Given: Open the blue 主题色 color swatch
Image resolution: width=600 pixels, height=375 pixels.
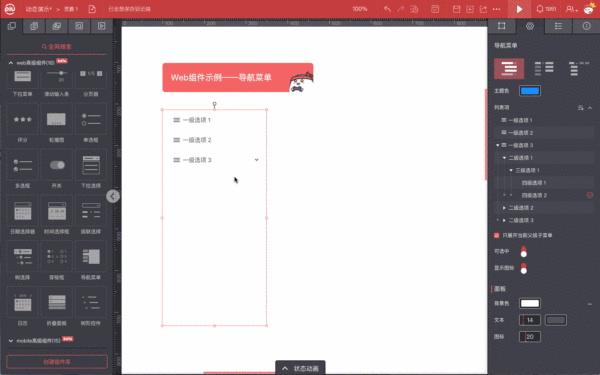Looking at the screenshot, I should click(530, 91).
